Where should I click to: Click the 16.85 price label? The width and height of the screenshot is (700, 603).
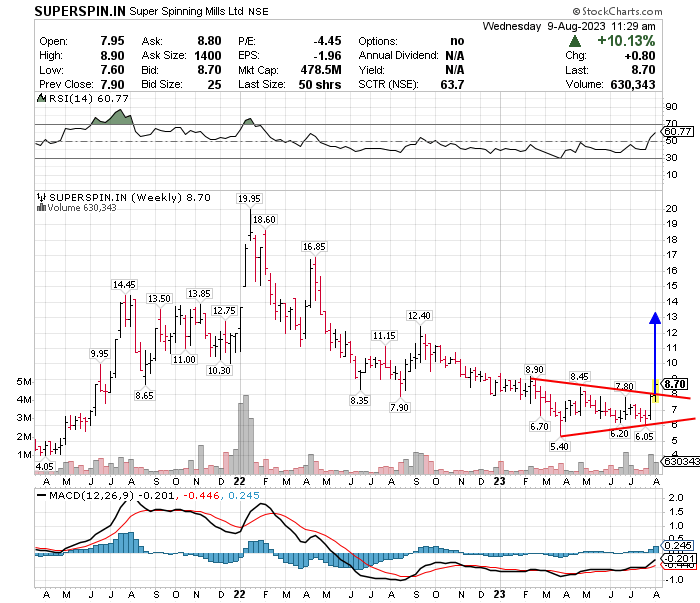tap(314, 246)
